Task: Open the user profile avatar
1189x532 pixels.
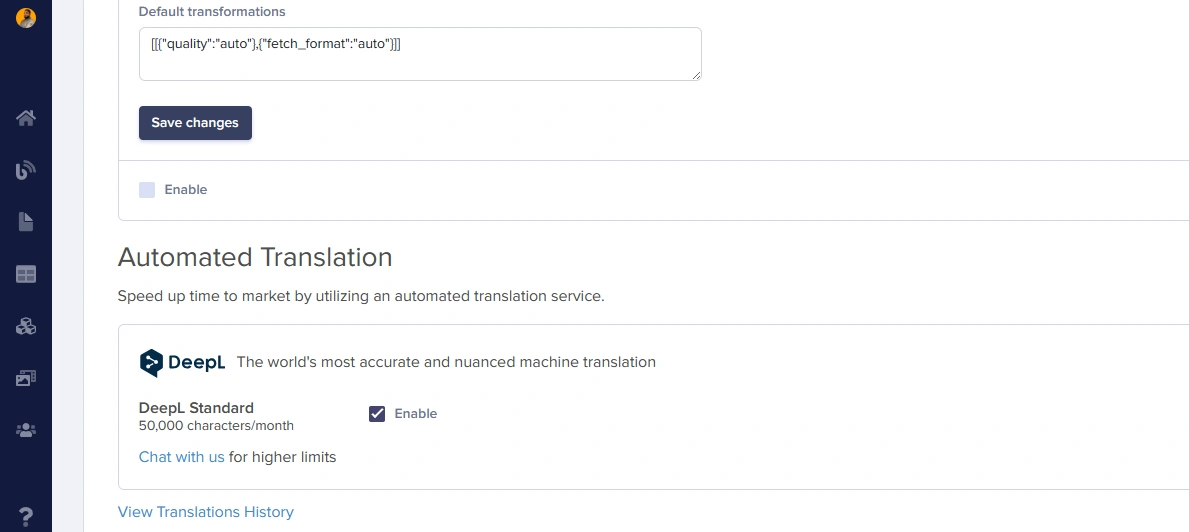Action: tap(26, 17)
